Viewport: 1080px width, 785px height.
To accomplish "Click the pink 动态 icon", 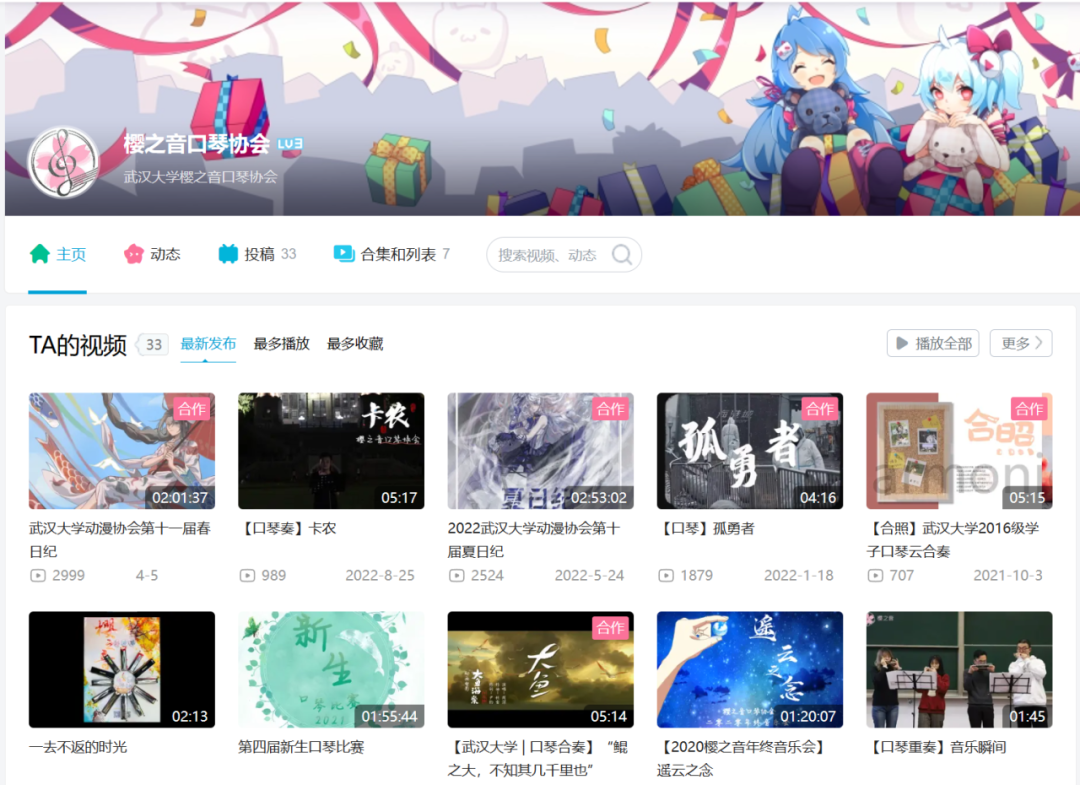I will pyautogui.click(x=134, y=254).
